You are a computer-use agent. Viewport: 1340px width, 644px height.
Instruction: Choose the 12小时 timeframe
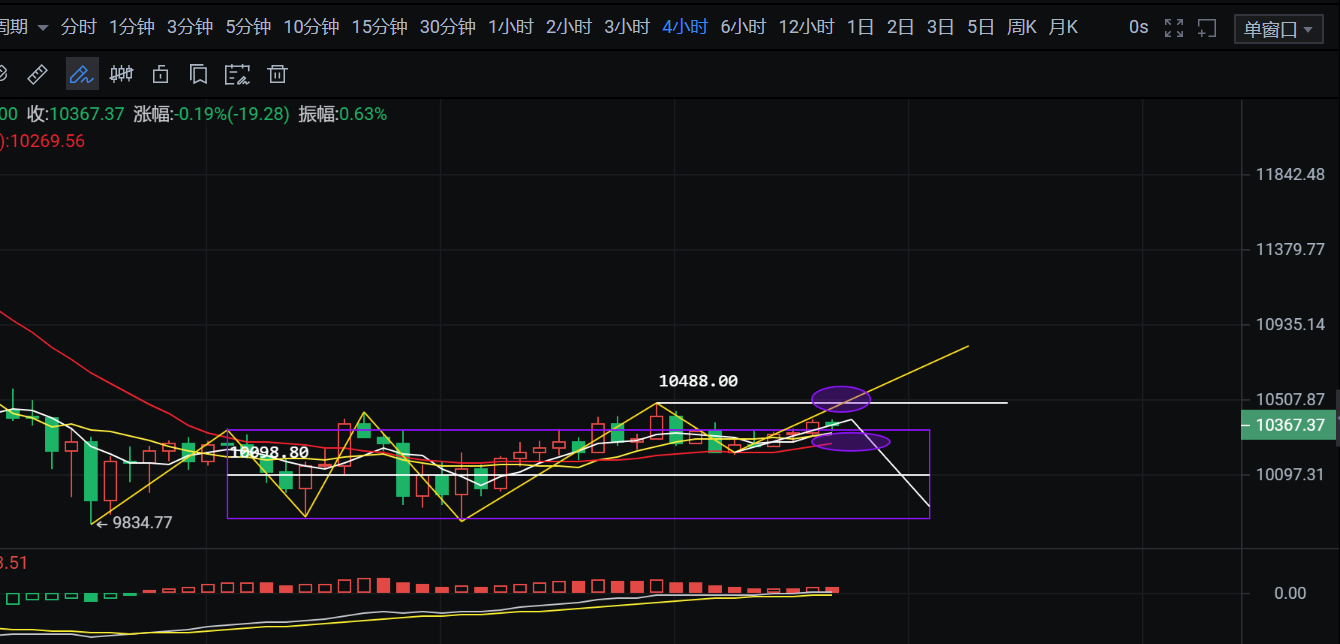pos(806,27)
